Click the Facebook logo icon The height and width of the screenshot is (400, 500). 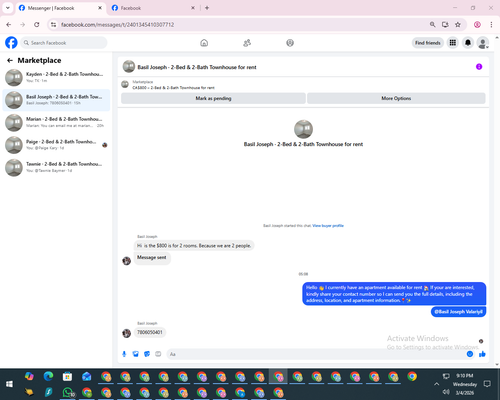click(x=11, y=43)
